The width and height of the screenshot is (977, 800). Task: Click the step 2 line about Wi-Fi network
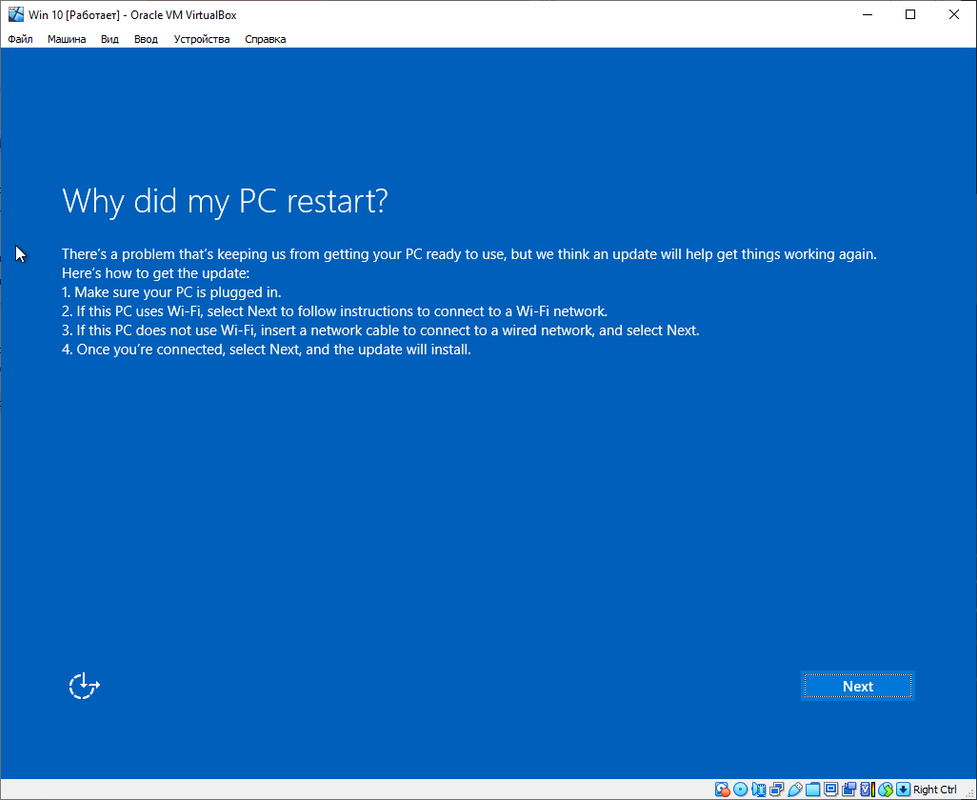335,311
